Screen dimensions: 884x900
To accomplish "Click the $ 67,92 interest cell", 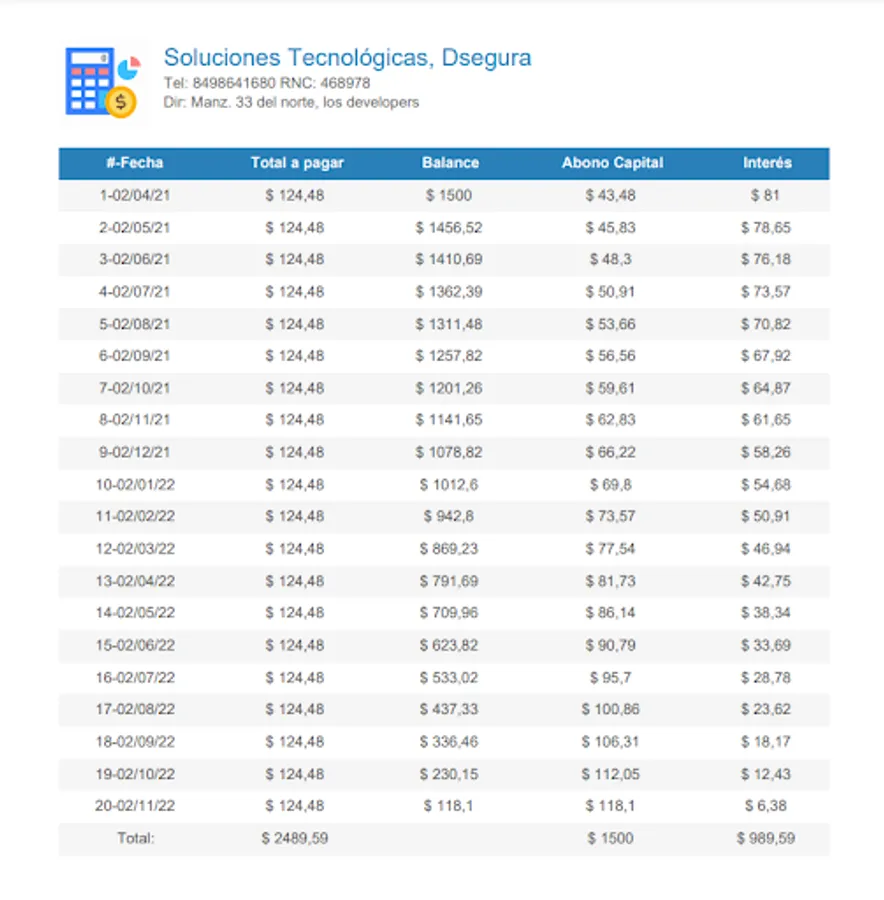I will (x=765, y=356).
